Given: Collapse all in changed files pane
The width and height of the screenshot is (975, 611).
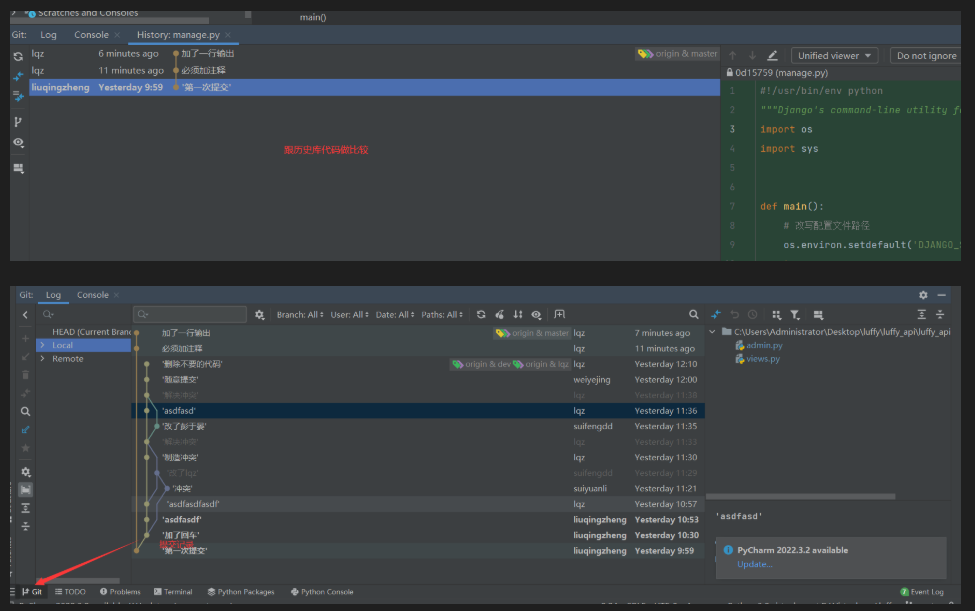Looking at the screenshot, I should click(x=940, y=315).
